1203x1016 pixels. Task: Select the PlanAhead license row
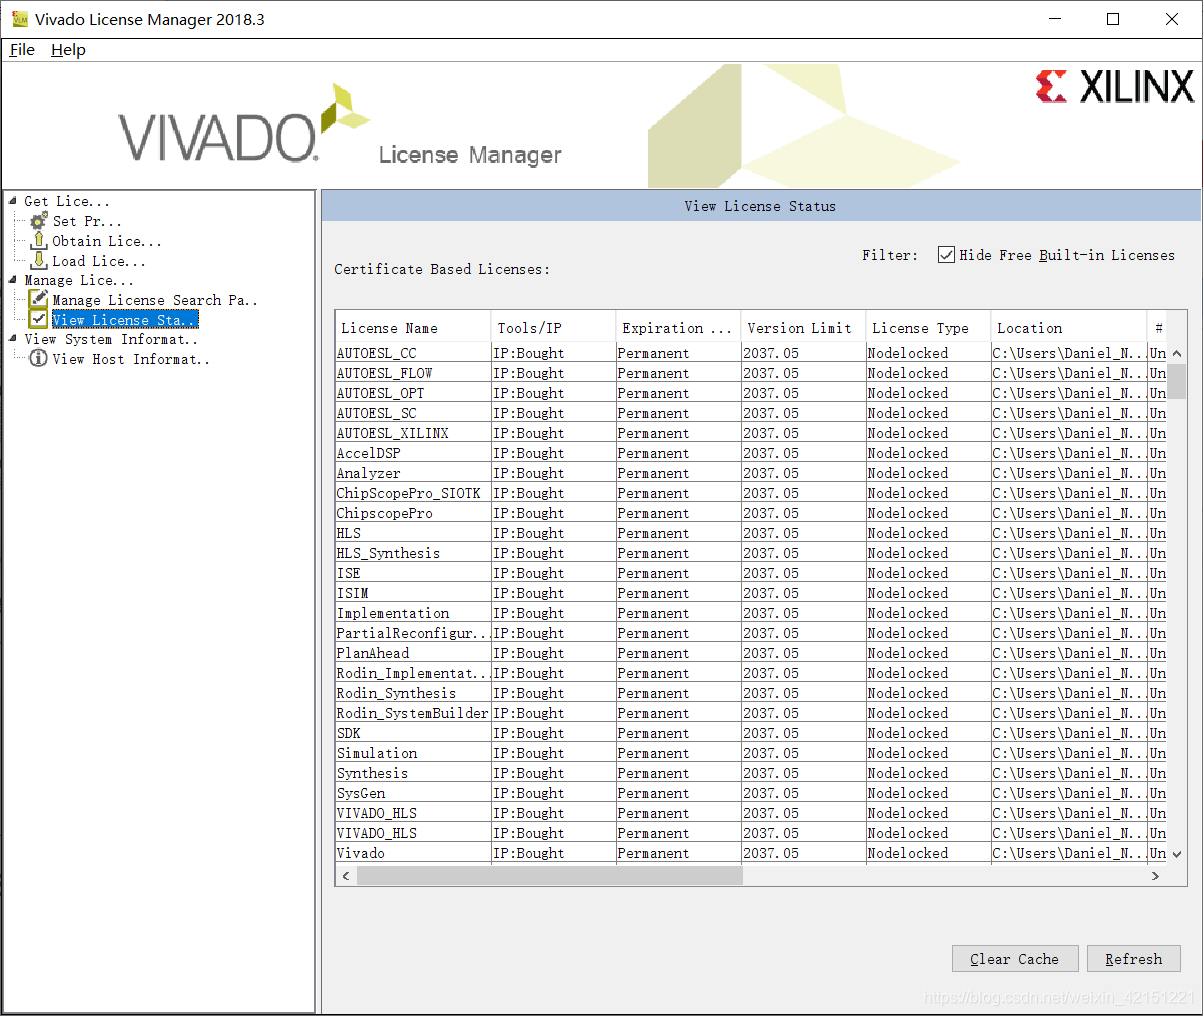tap(751, 653)
